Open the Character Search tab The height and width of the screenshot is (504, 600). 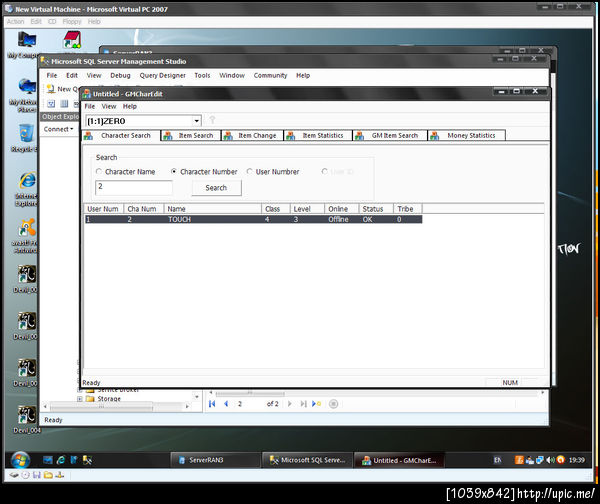(122, 135)
